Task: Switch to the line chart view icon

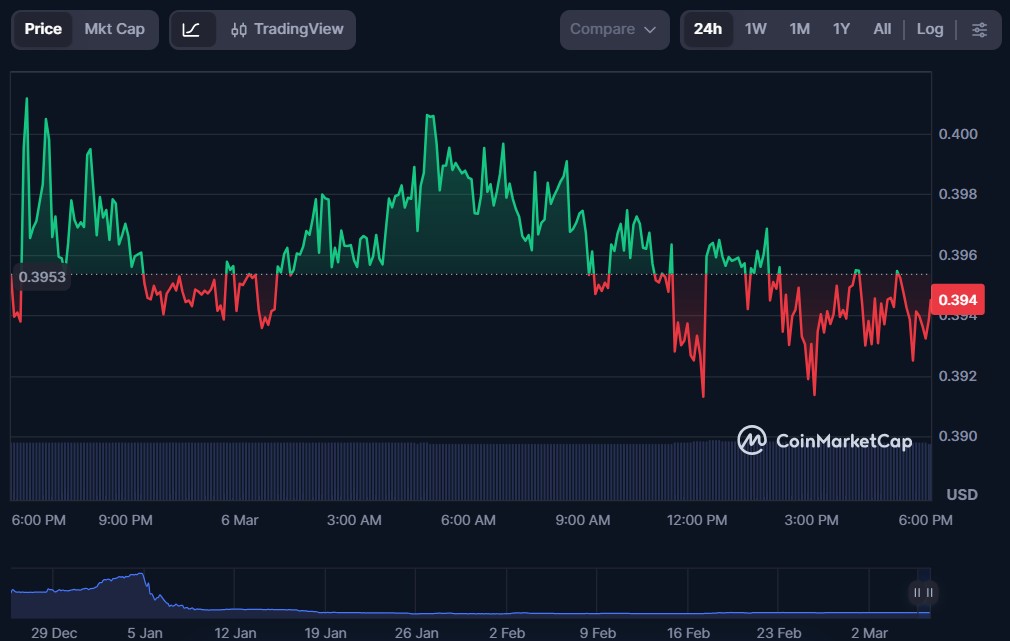Action: pyautogui.click(x=192, y=30)
